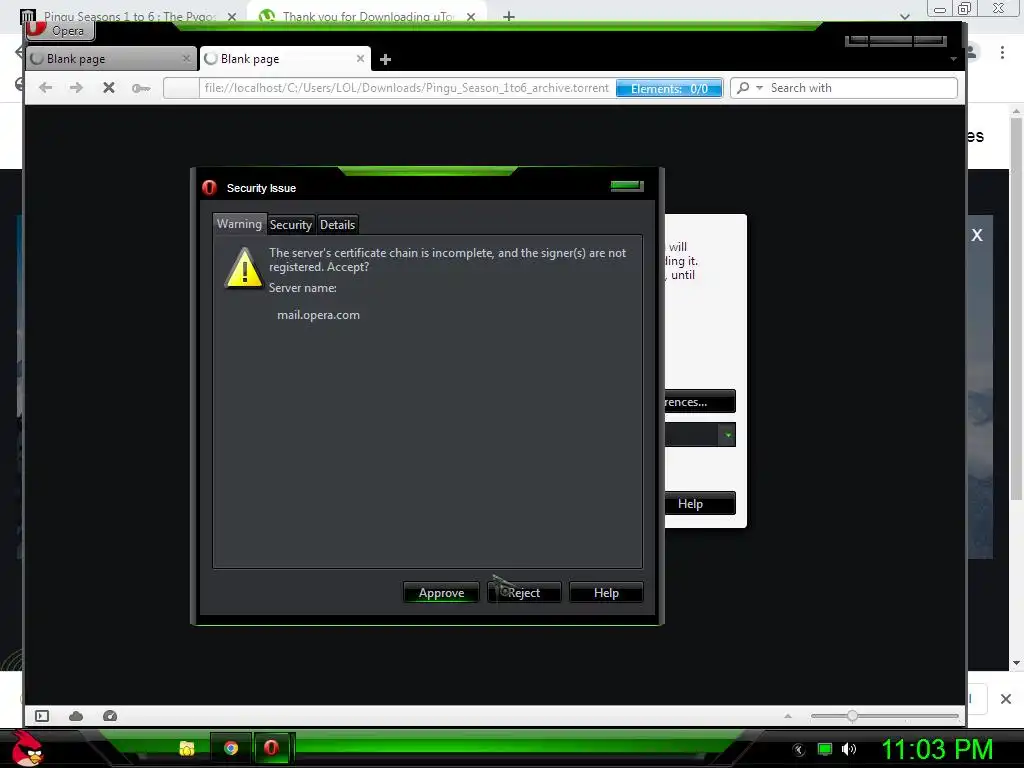Click the password wand key icon
The width and height of the screenshot is (1024, 768).
click(x=140, y=88)
